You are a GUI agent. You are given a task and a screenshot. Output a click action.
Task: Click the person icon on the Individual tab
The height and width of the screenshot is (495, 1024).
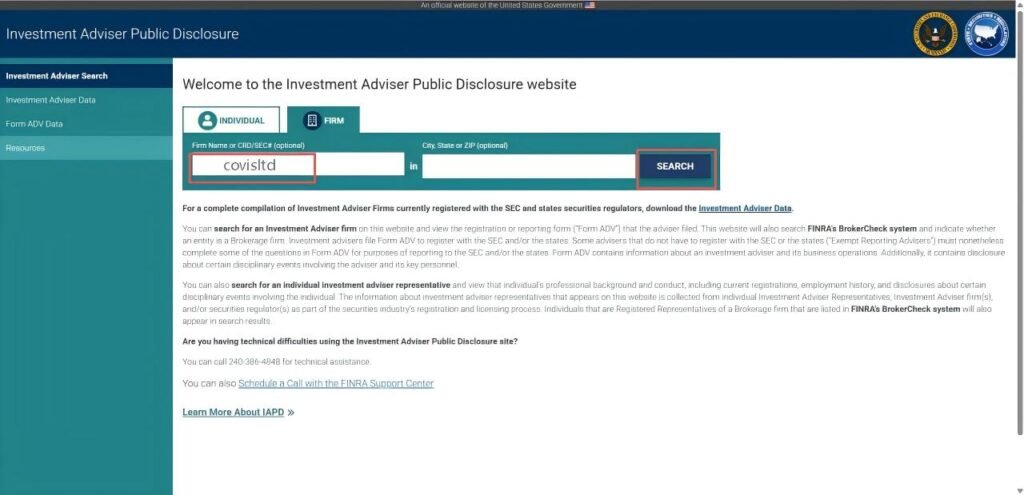[208, 120]
